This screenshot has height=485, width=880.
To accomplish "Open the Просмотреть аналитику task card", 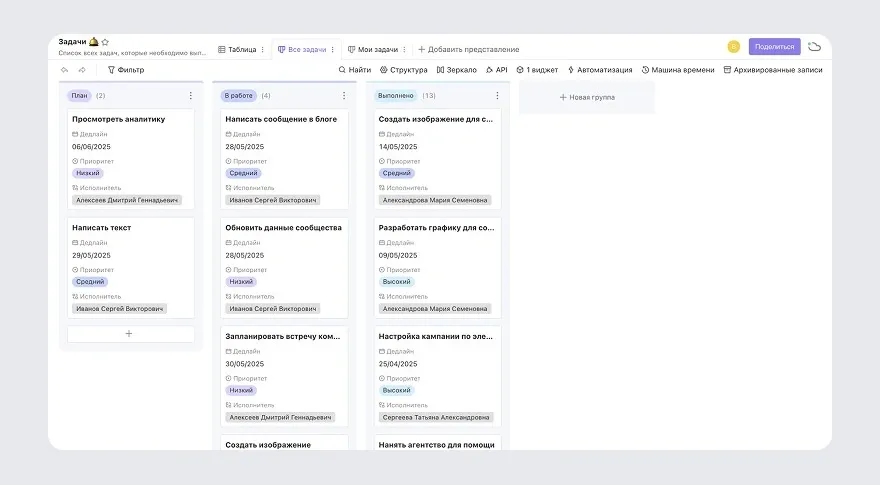I will (118, 119).
